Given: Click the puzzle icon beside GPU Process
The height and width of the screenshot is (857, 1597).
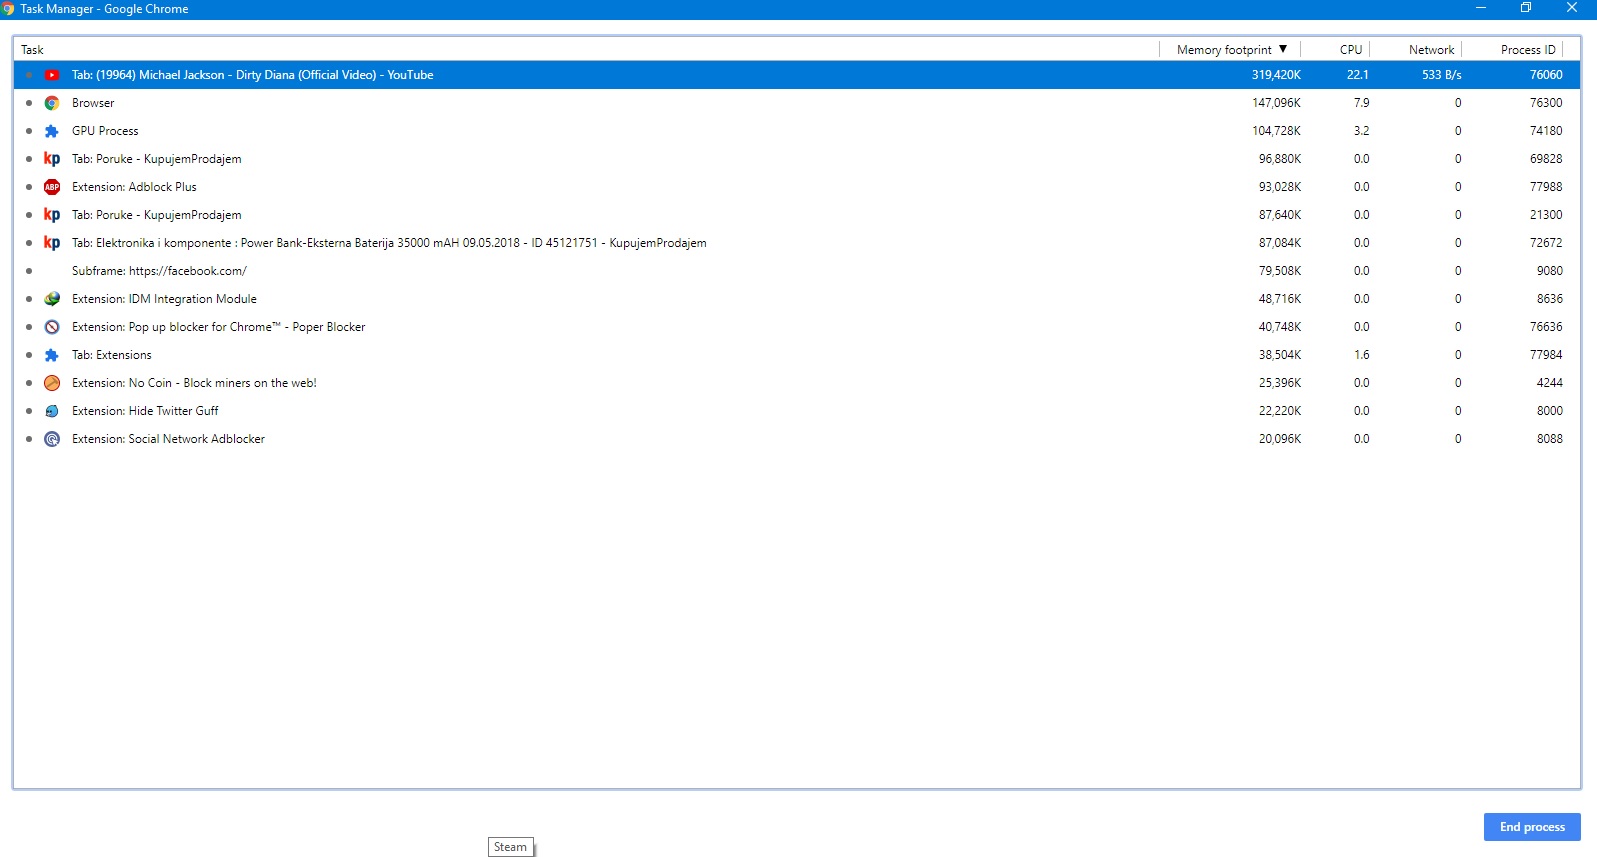Looking at the screenshot, I should coord(52,131).
